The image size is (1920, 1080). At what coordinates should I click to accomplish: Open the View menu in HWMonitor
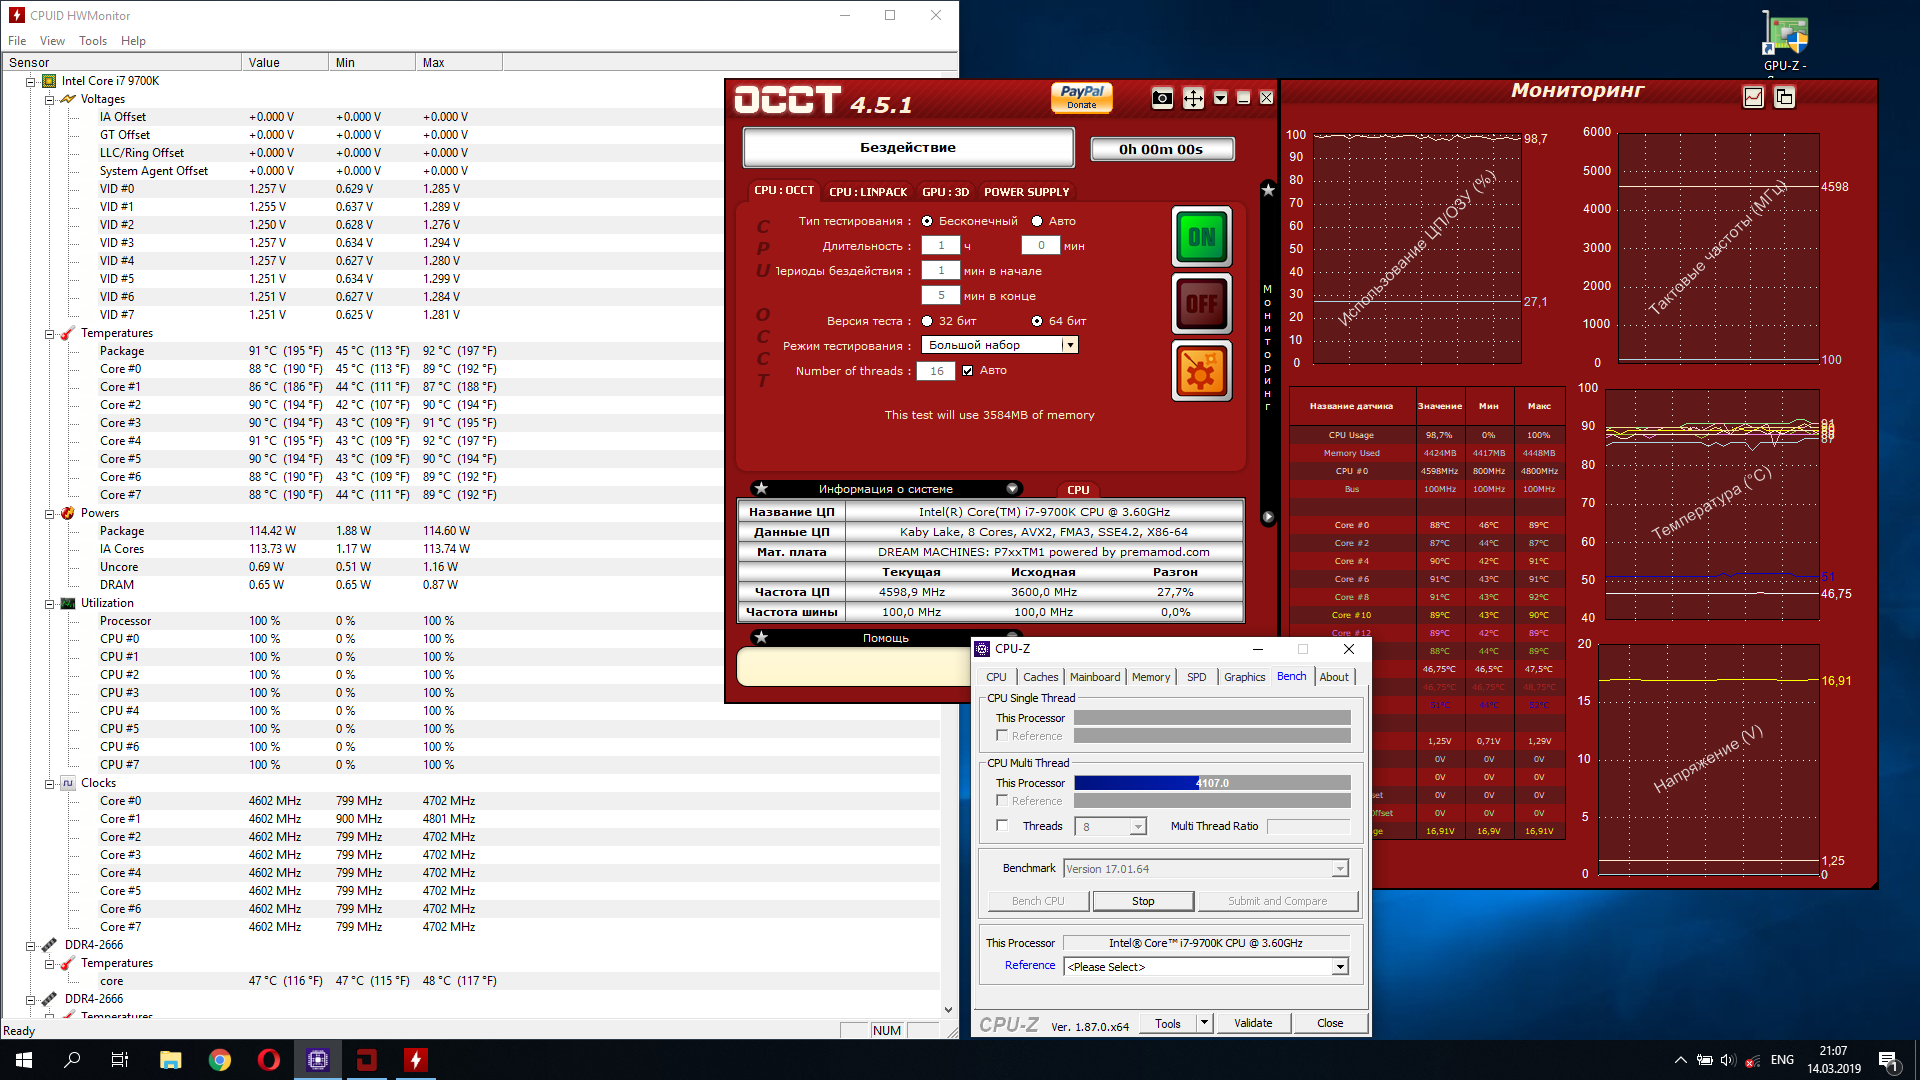coord(52,41)
